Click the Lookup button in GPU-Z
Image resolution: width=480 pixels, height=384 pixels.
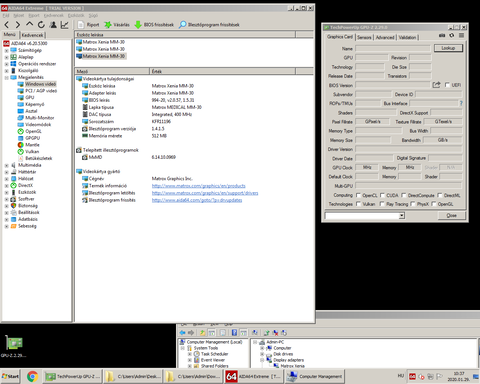click(x=448, y=48)
